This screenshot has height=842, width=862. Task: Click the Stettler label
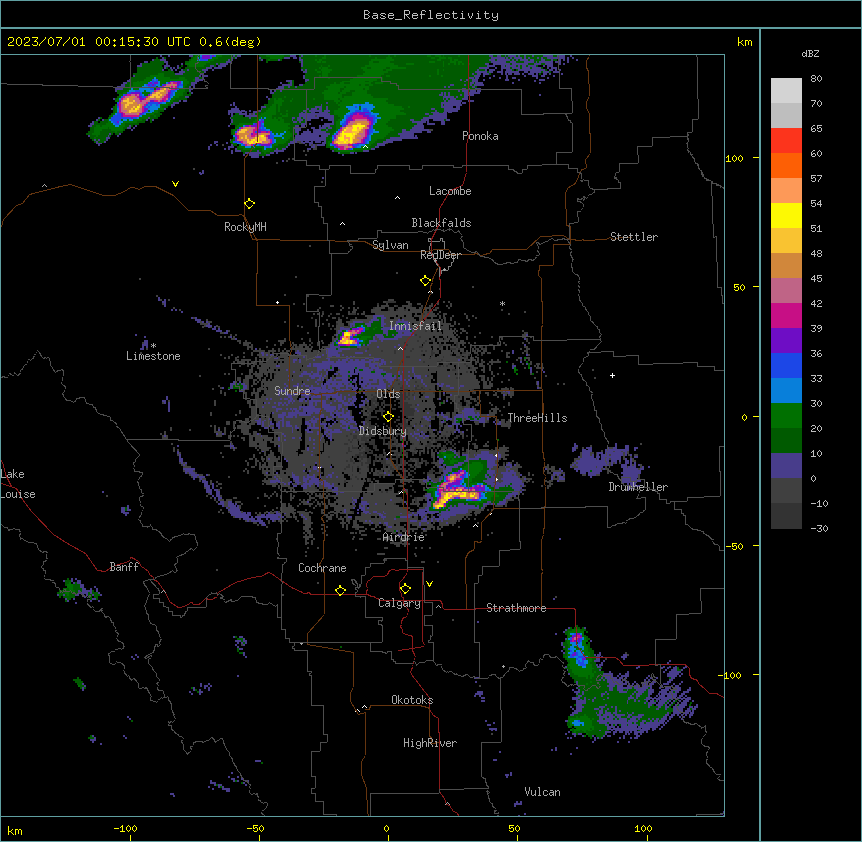pos(633,237)
